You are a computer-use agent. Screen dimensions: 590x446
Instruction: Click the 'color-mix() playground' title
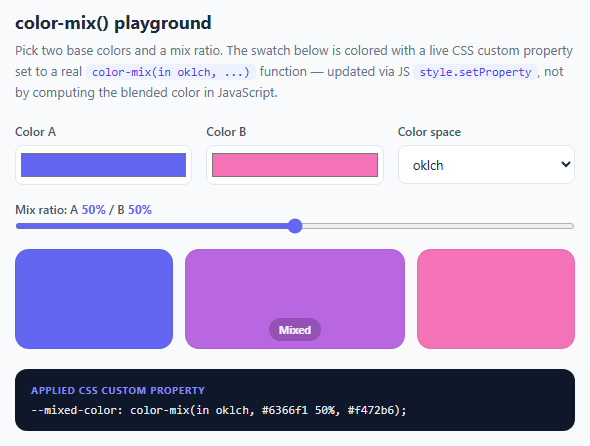[x=113, y=23]
